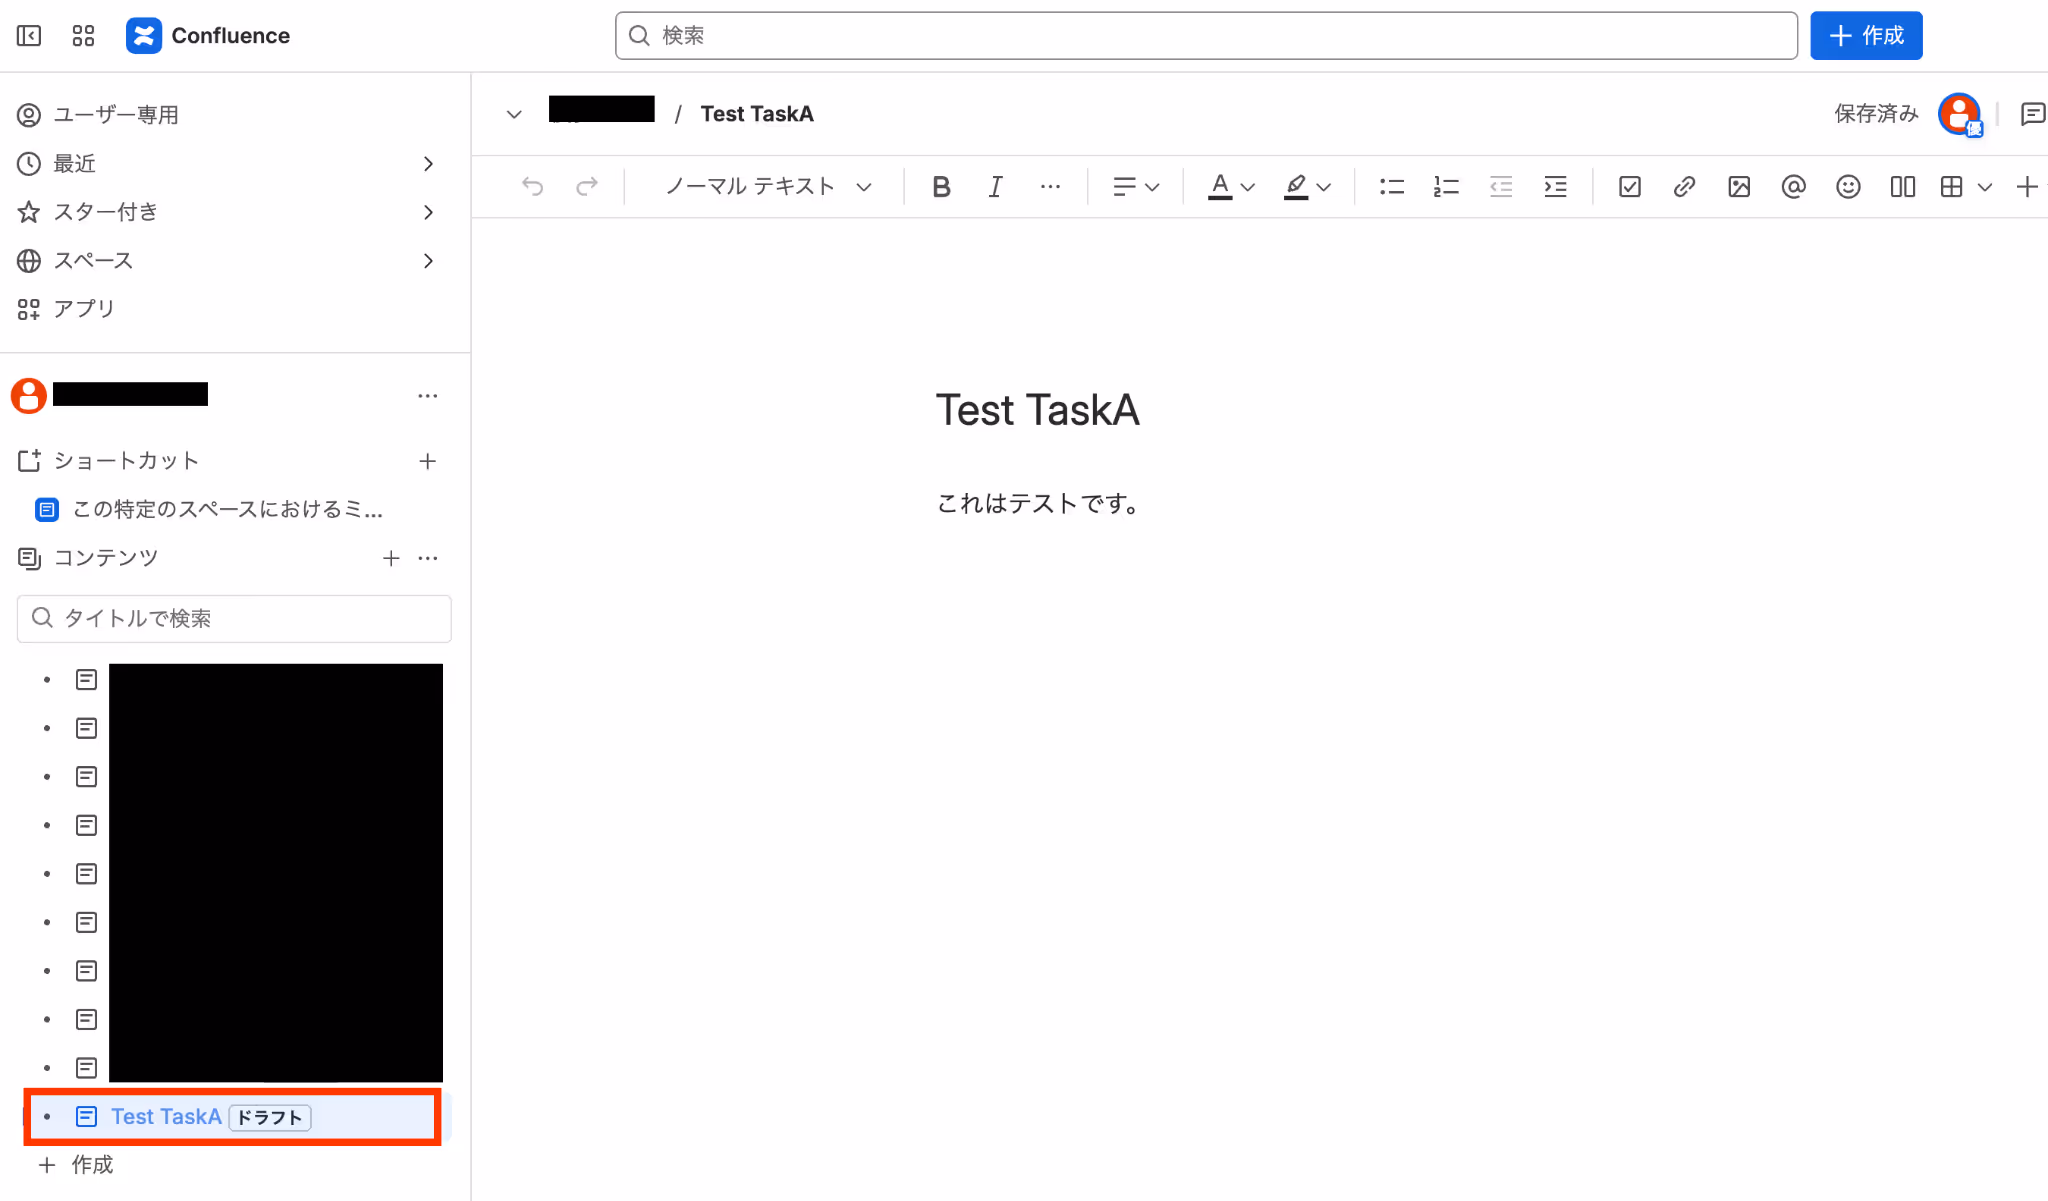Image resolution: width=2048 pixels, height=1201 pixels.
Task: Click the blue 作成 button
Action: tap(1865, 36)
